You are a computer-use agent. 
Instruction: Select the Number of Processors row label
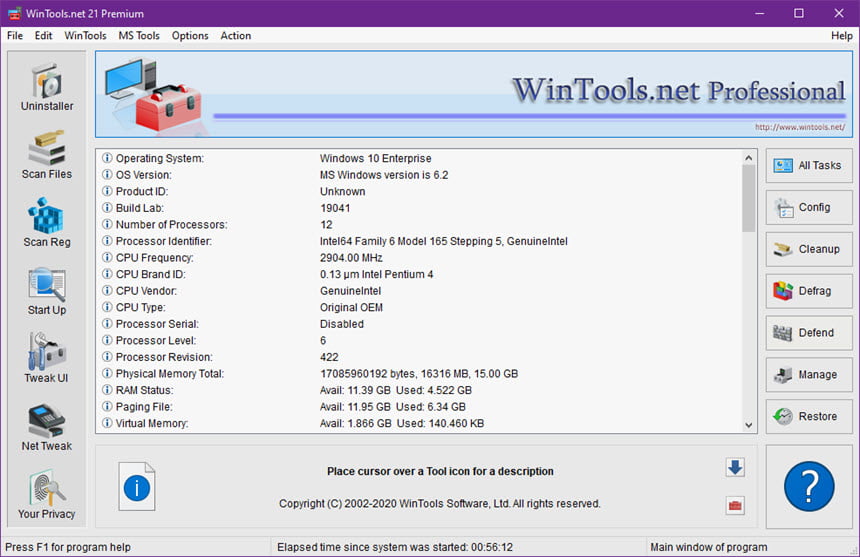[x=171, y=224]
